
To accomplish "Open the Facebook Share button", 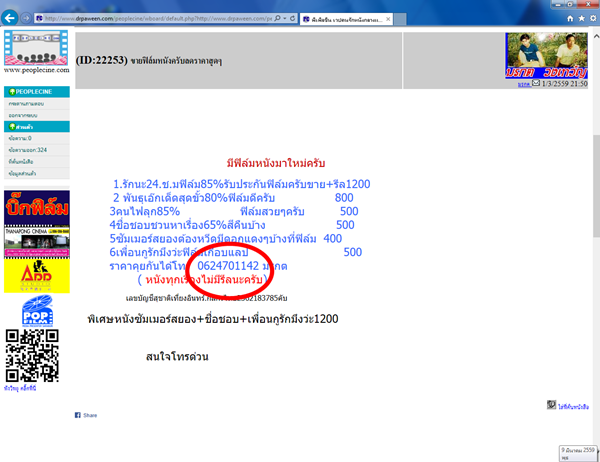I will (86, 415).
